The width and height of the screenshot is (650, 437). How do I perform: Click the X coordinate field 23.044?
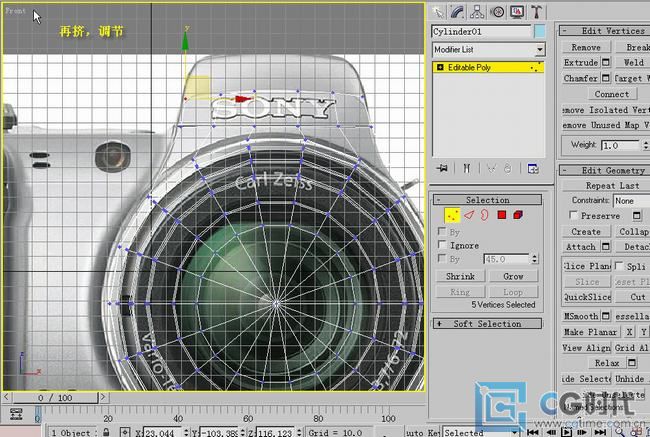pyautogui.click(x=162, y=432)
